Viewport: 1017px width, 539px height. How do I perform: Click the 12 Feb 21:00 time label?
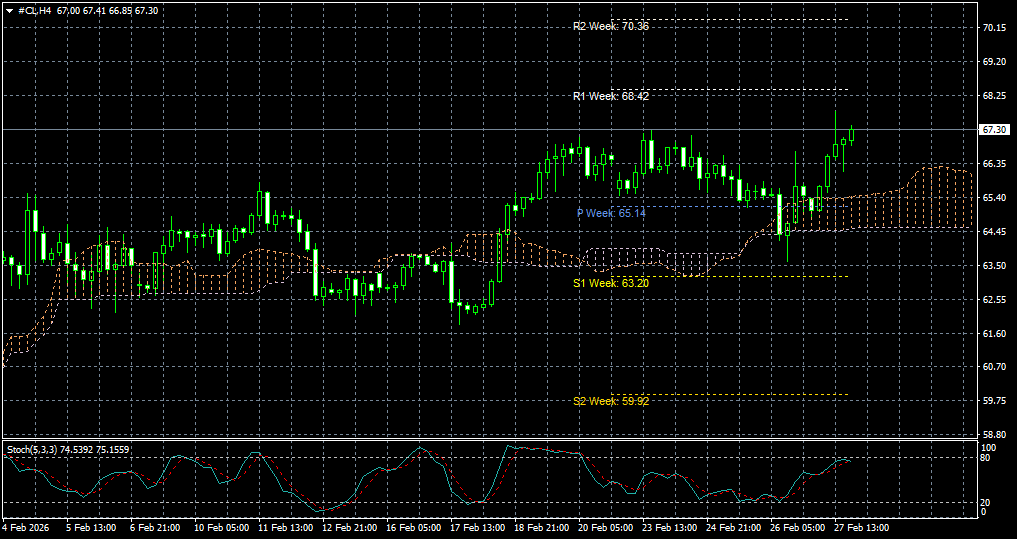coord(350,528)
